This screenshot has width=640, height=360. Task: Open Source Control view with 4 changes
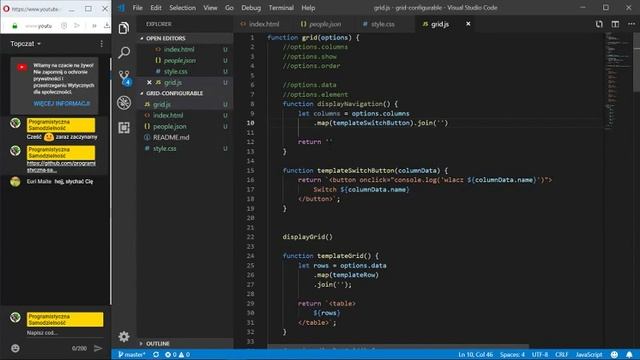(x=124, y=77)
